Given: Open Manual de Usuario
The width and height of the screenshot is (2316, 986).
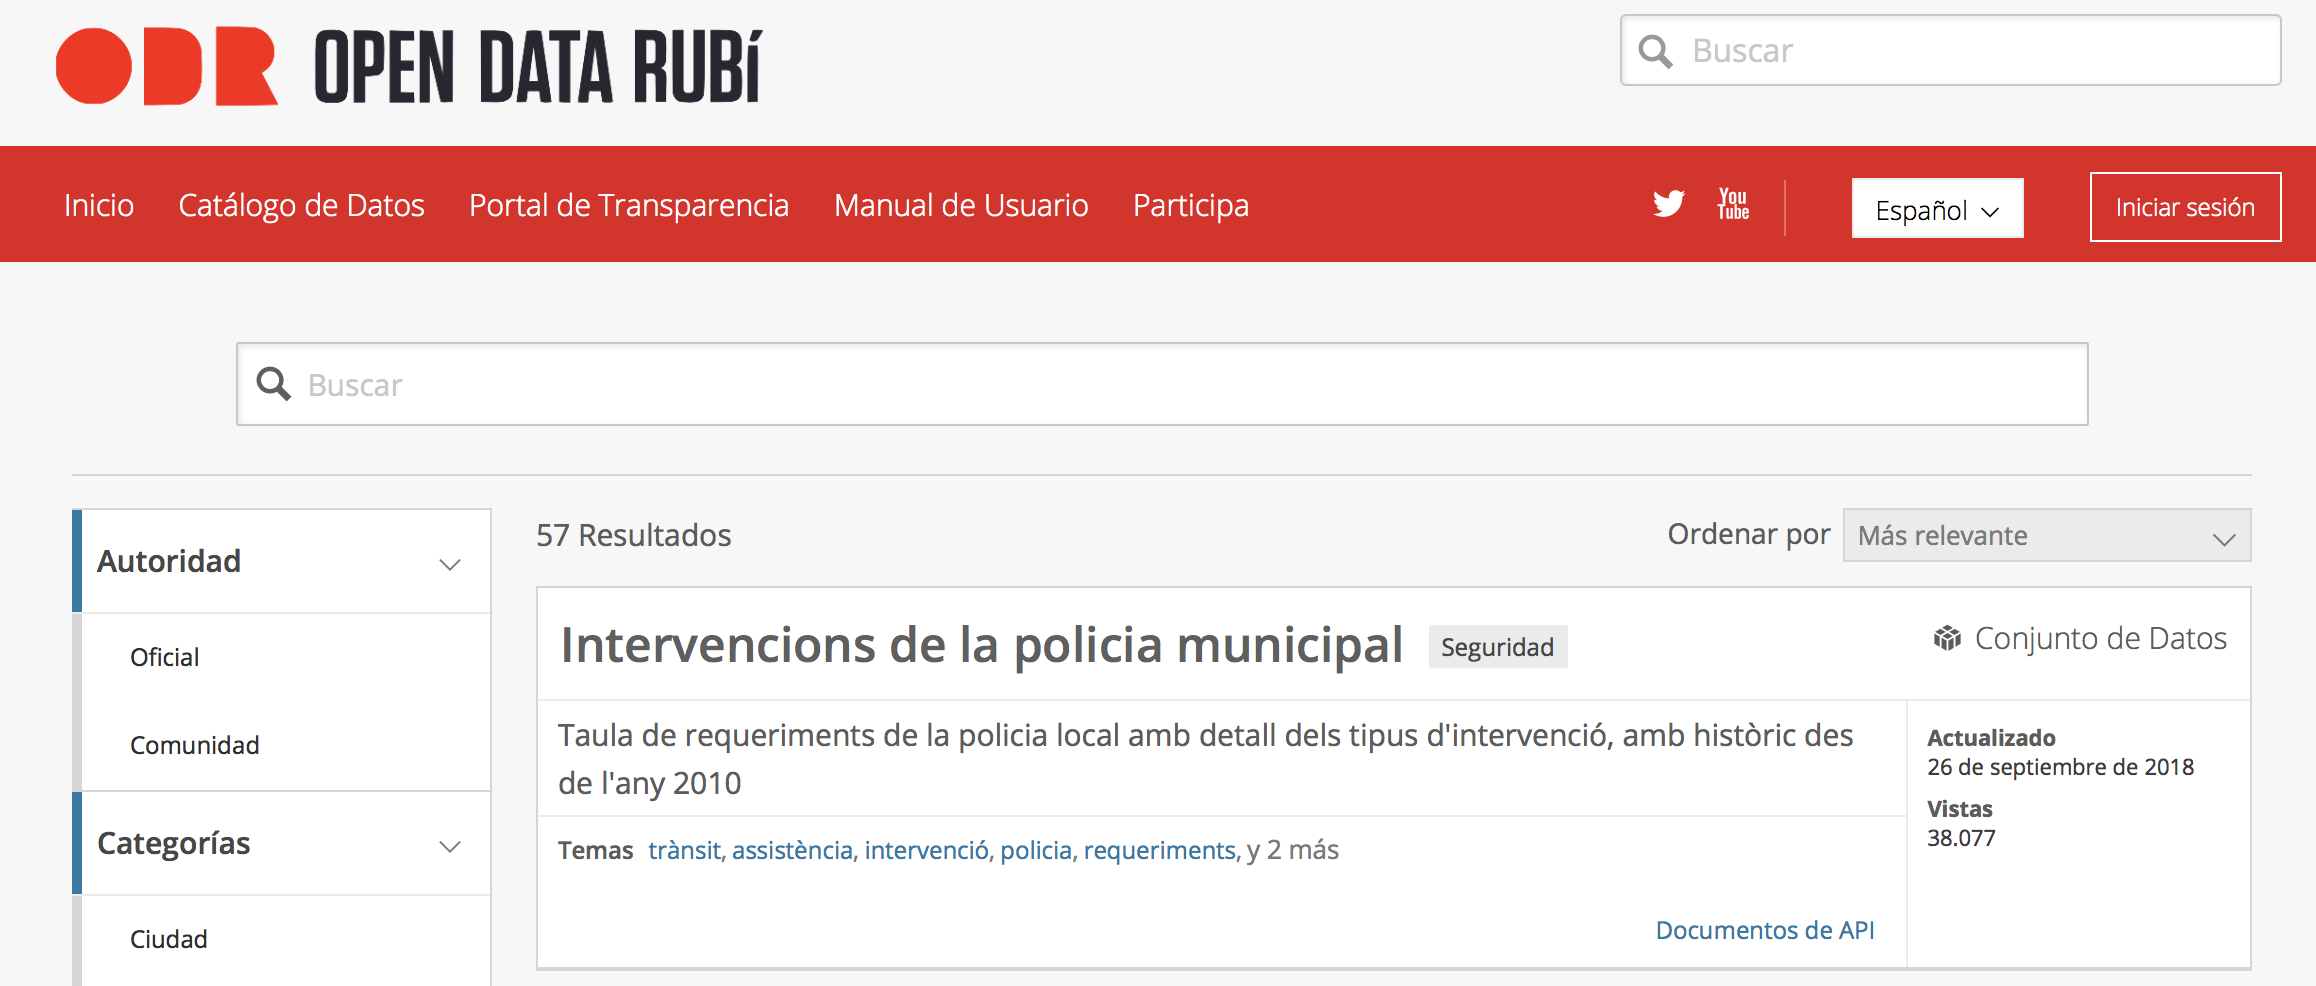Looking at the screenshot, I should point(961,205).
